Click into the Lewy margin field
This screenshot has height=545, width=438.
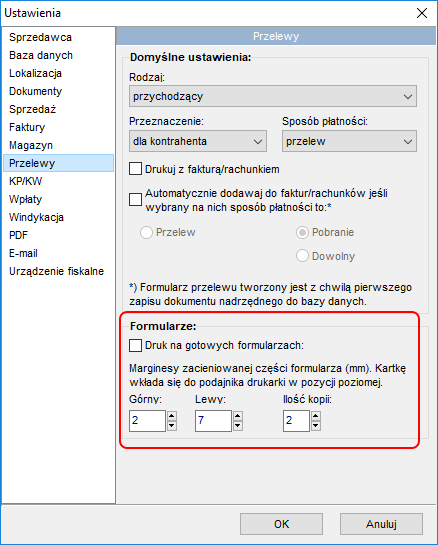pos(213,421)
